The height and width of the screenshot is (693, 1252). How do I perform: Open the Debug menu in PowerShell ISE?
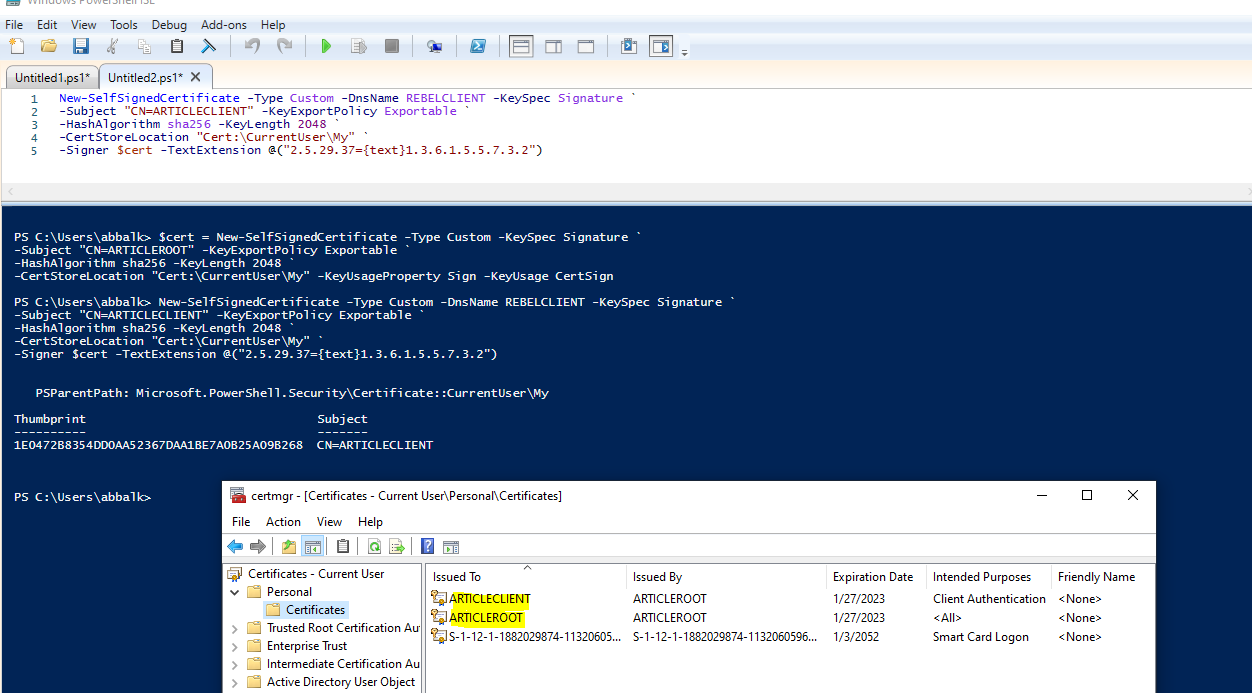pyautogui.click(x=169, y=24)
